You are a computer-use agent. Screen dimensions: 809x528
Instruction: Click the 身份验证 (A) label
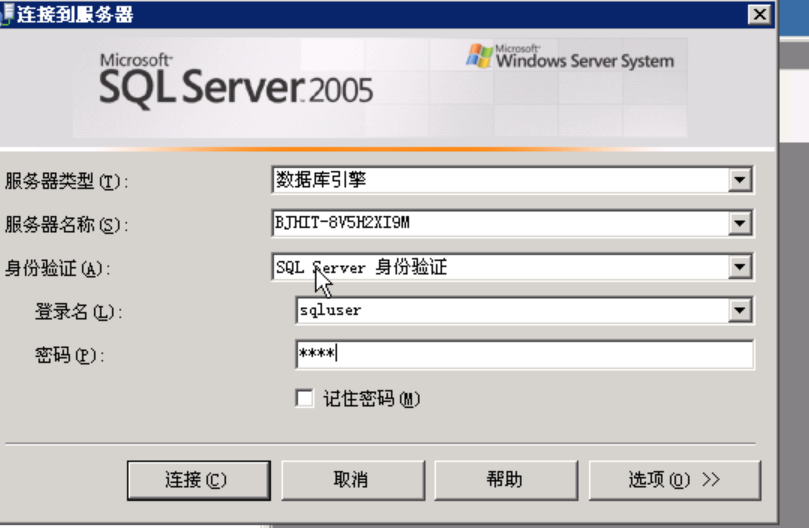coord(57,268)
